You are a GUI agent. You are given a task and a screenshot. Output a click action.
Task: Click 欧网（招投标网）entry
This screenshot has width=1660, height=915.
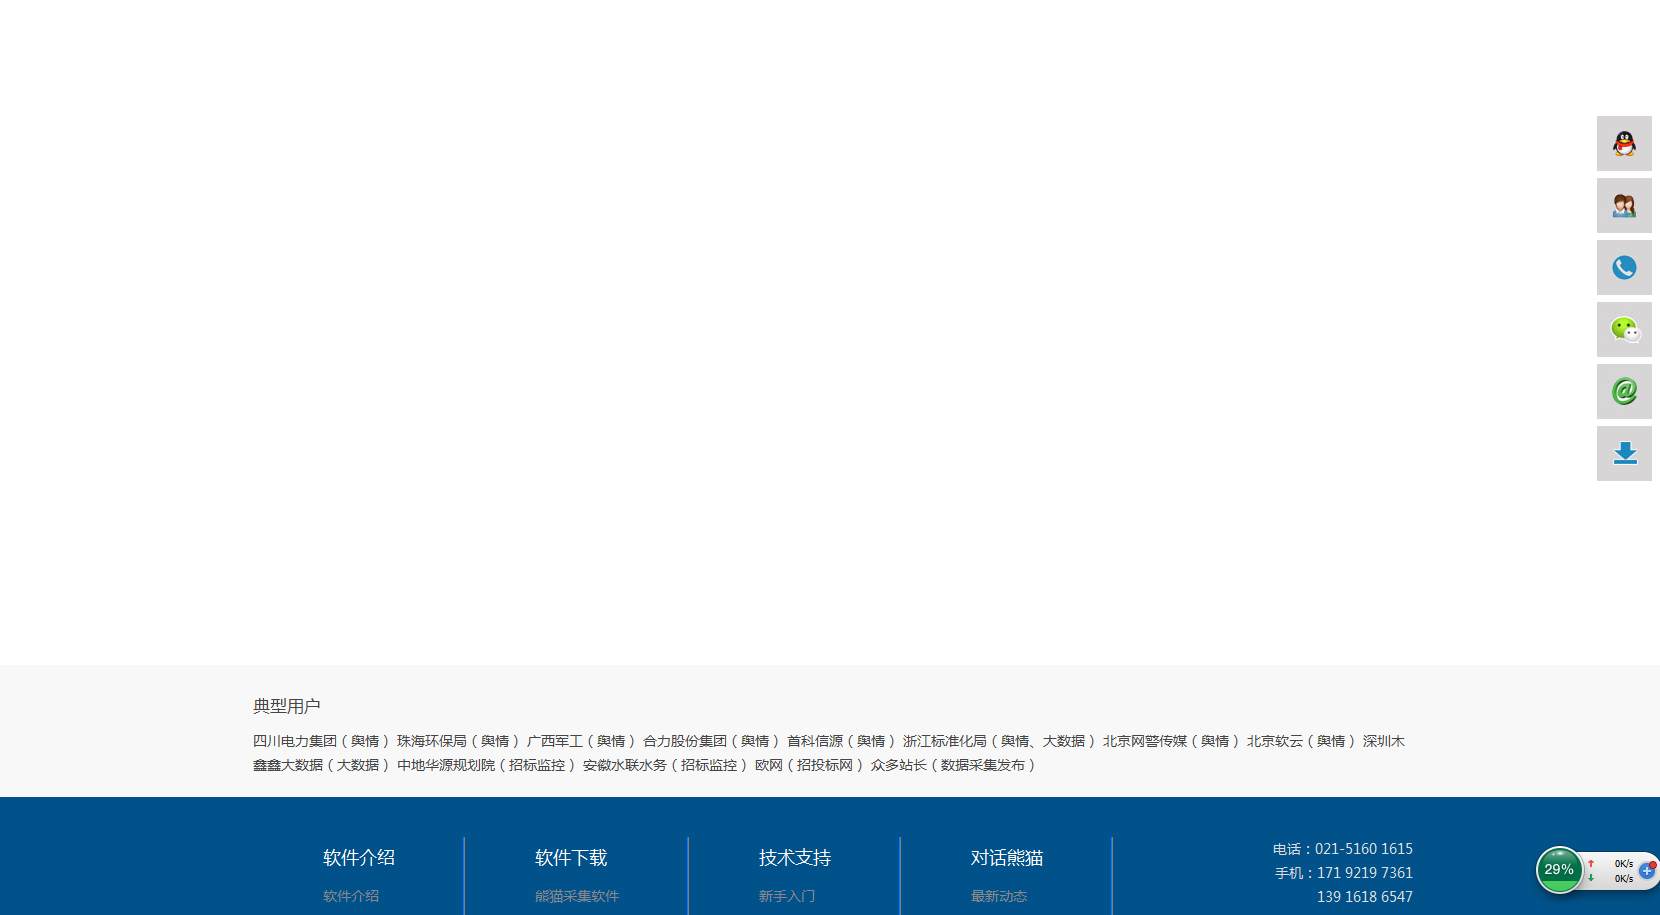point(809,765)
